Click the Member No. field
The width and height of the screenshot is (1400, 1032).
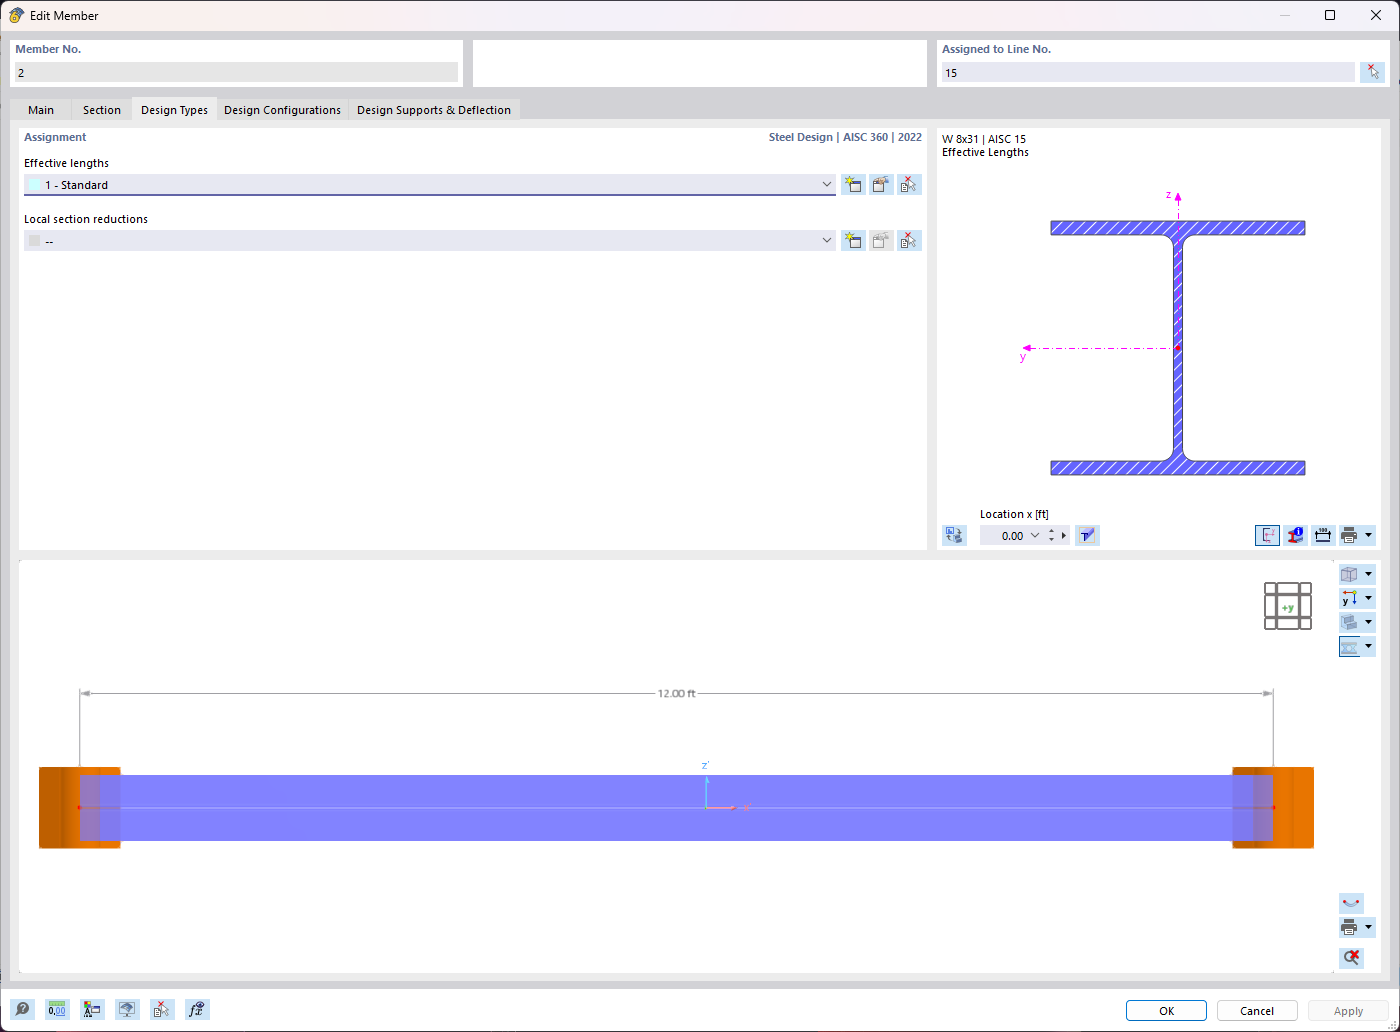tap(236, 72)
